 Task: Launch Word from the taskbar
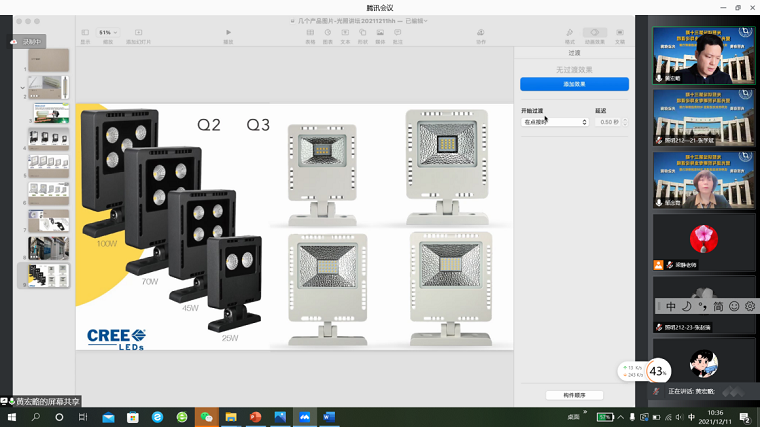click(329, 416)
